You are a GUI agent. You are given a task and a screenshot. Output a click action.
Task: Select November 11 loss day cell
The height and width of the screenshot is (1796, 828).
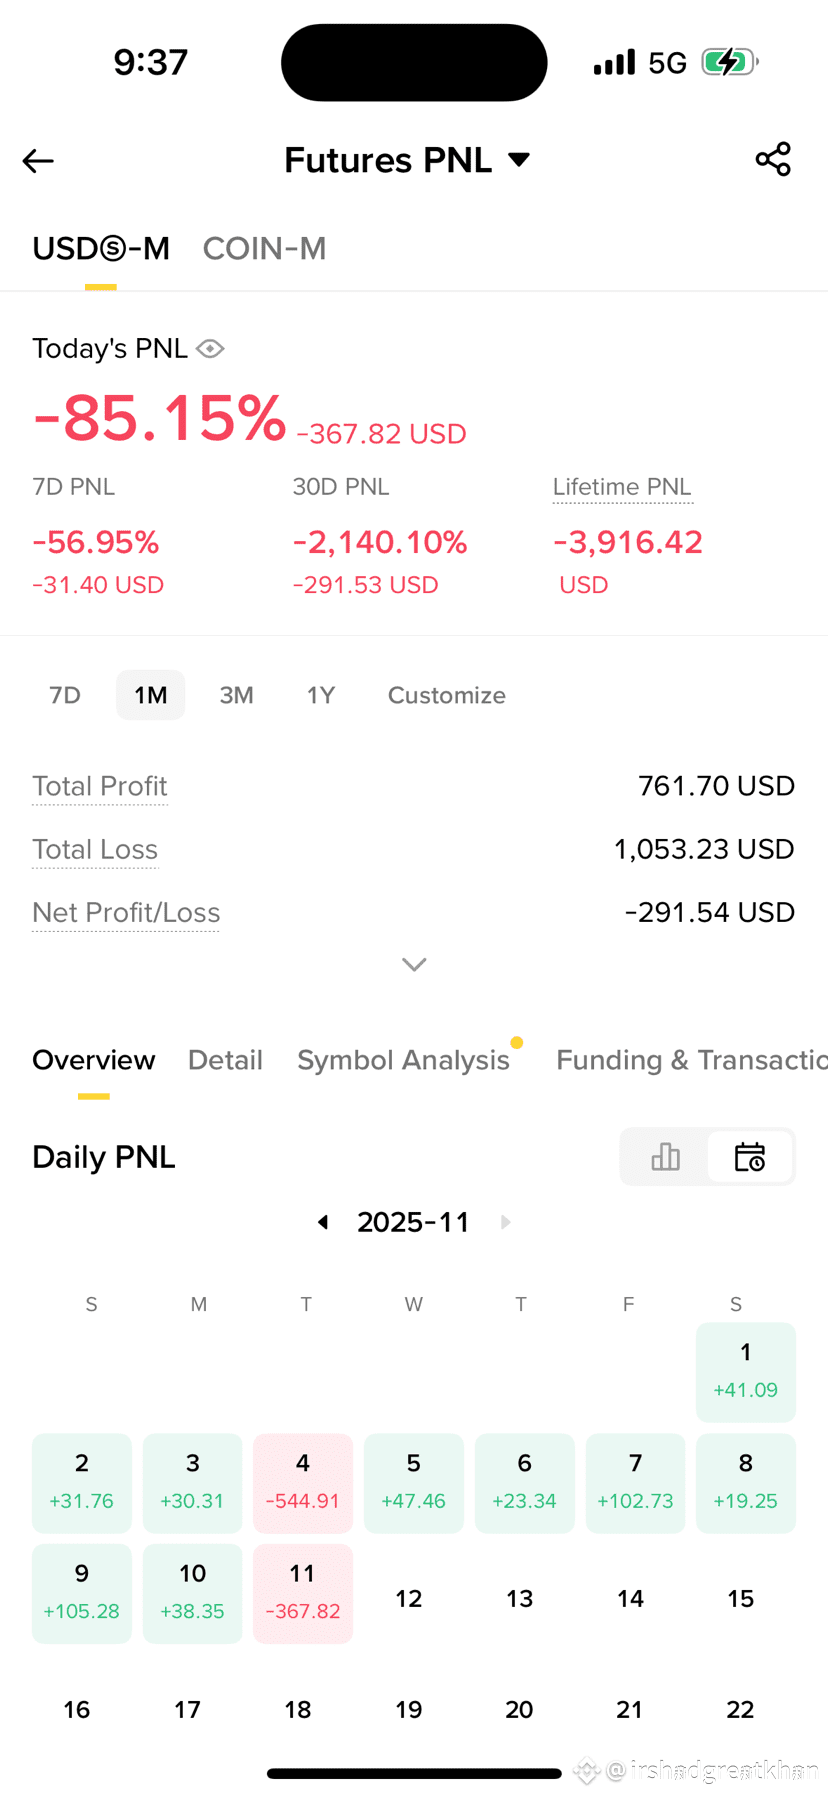(303, 1593)
